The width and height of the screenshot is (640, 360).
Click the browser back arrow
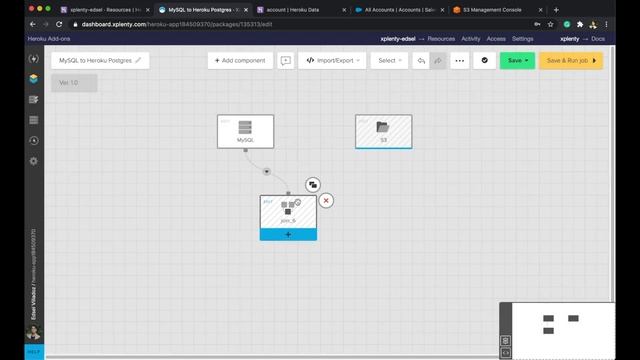coord(33,24)
